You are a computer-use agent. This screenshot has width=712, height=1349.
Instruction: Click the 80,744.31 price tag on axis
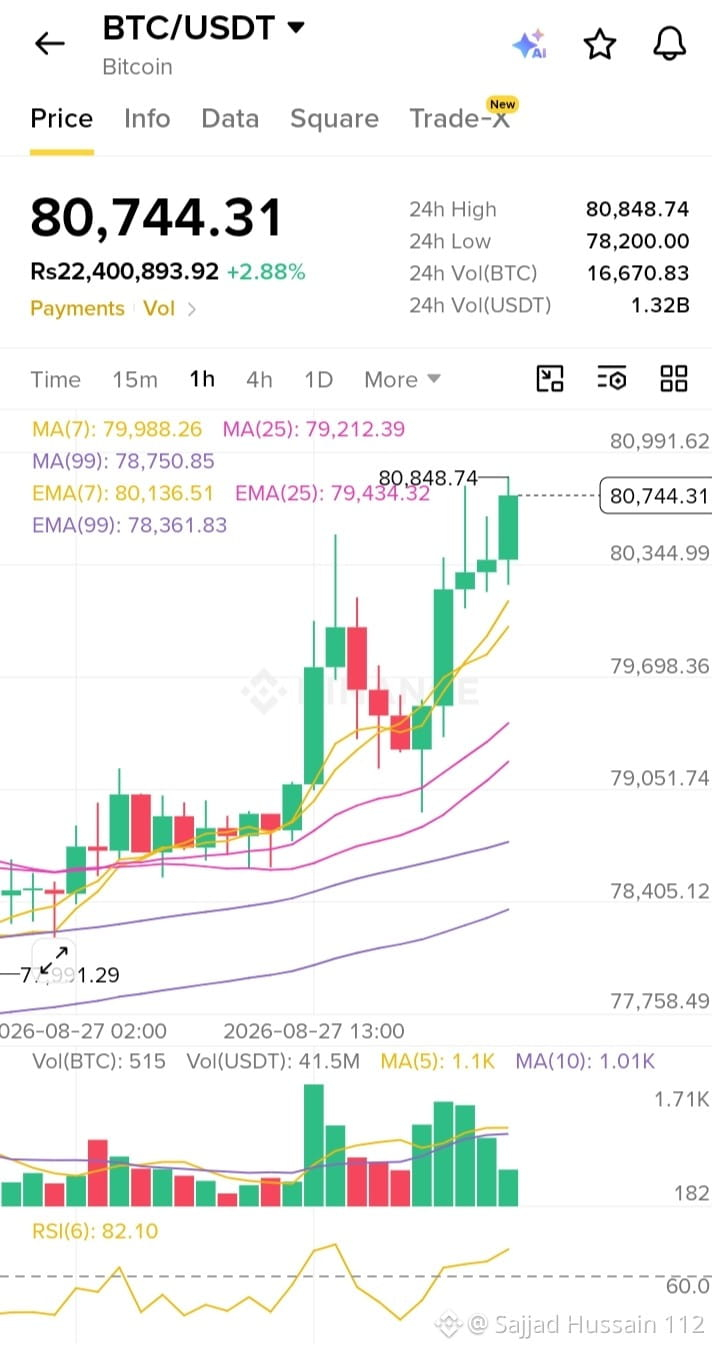click(655, 496)
